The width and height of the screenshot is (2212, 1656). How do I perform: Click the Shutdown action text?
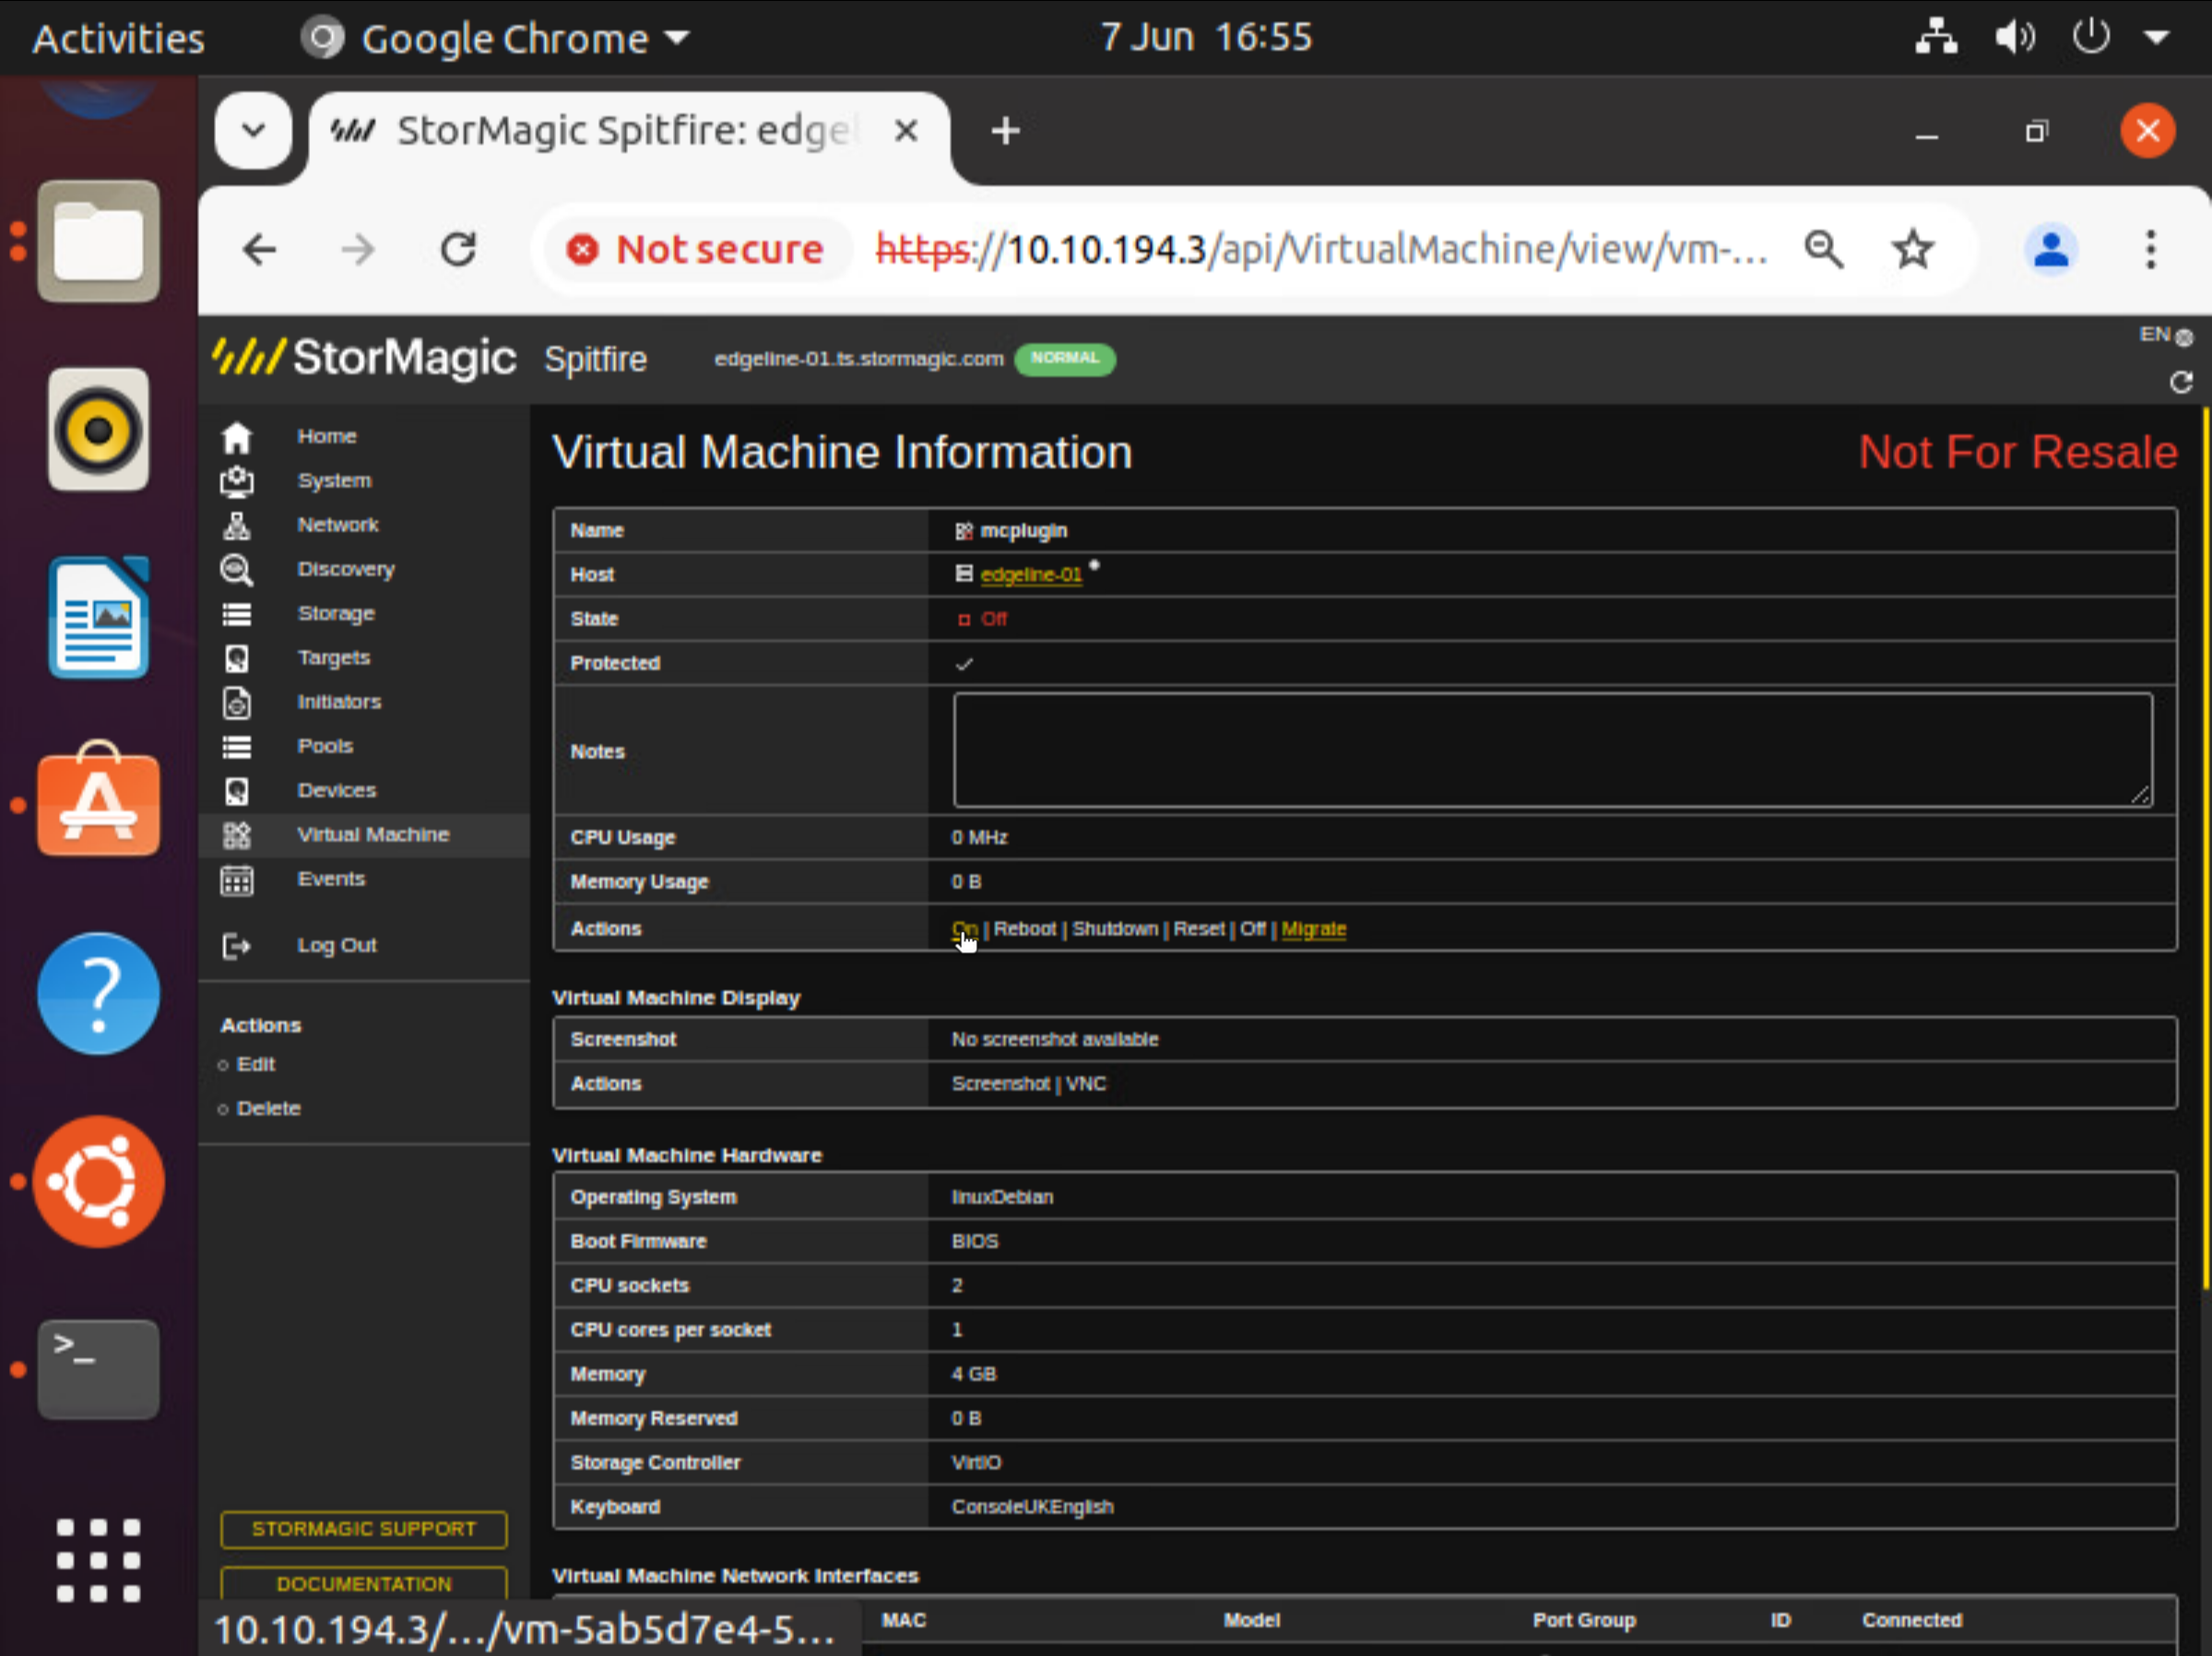click(1115, 929)
